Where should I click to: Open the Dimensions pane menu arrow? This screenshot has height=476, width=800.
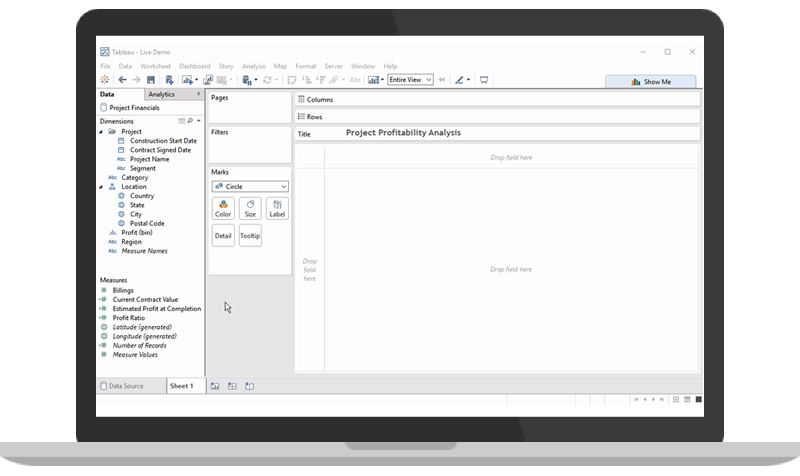[x=199, y=121]
